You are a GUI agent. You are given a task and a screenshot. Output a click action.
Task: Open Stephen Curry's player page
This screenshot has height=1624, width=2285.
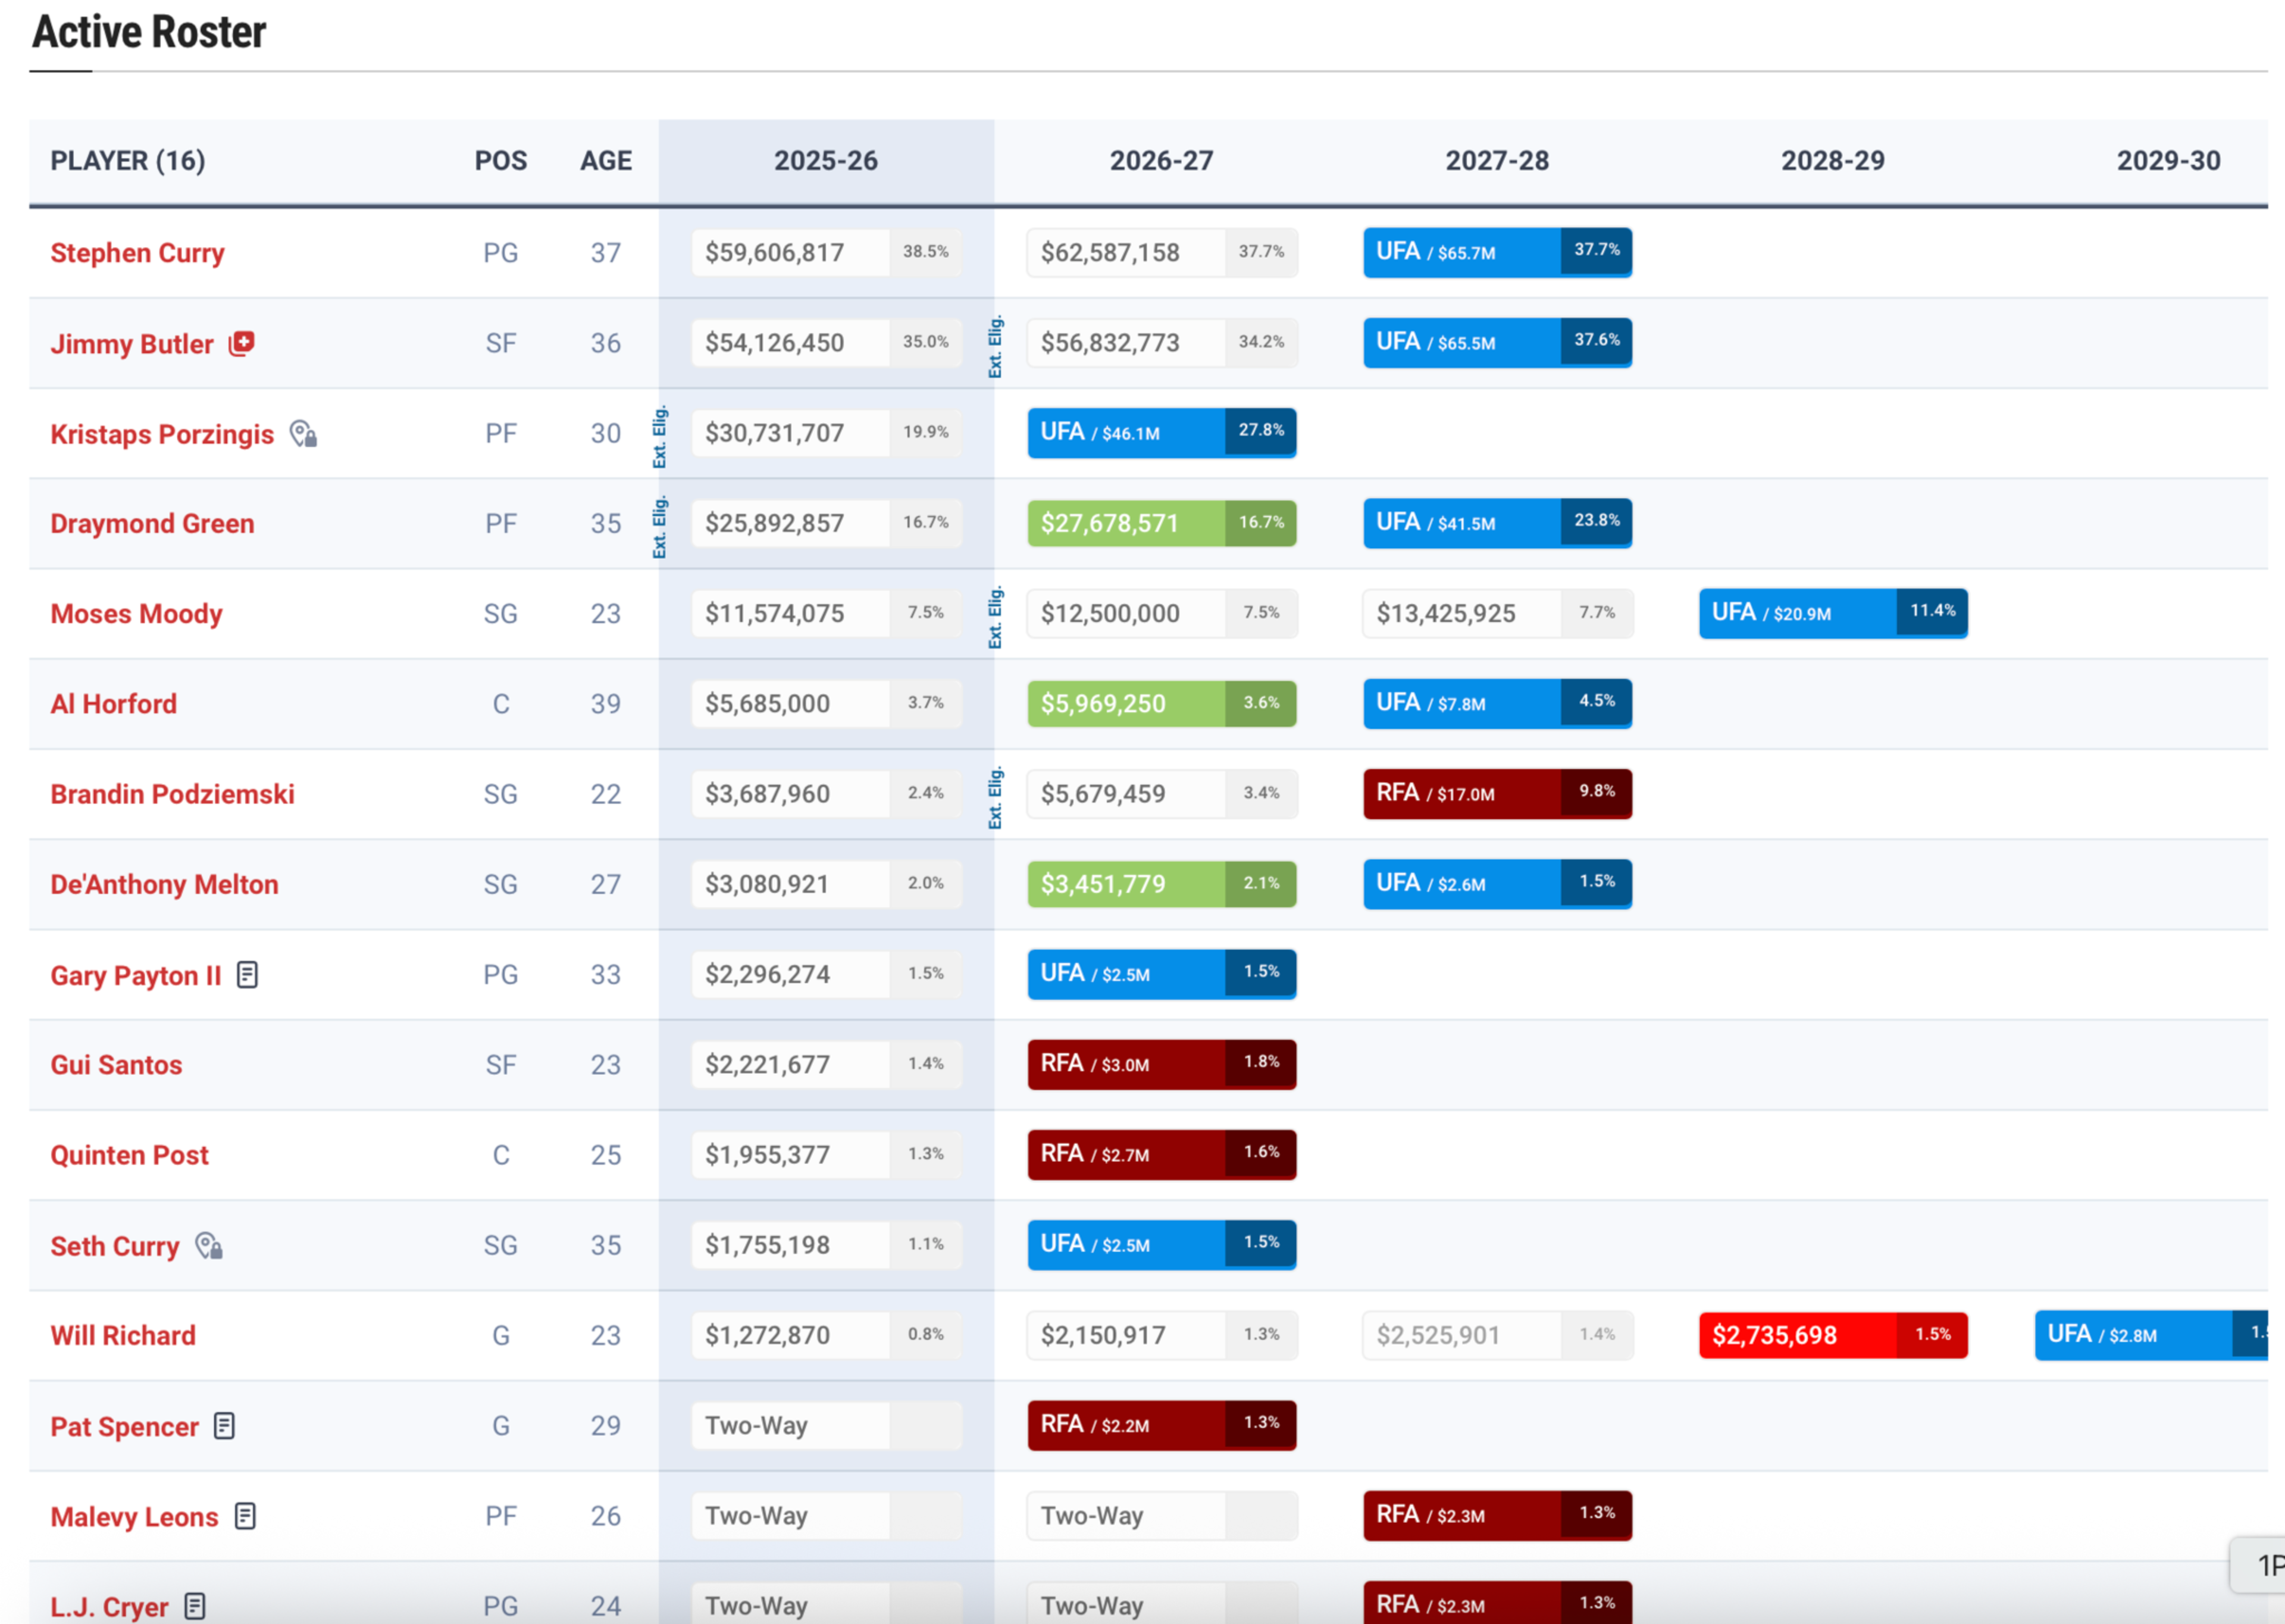[x=137, y=252]
